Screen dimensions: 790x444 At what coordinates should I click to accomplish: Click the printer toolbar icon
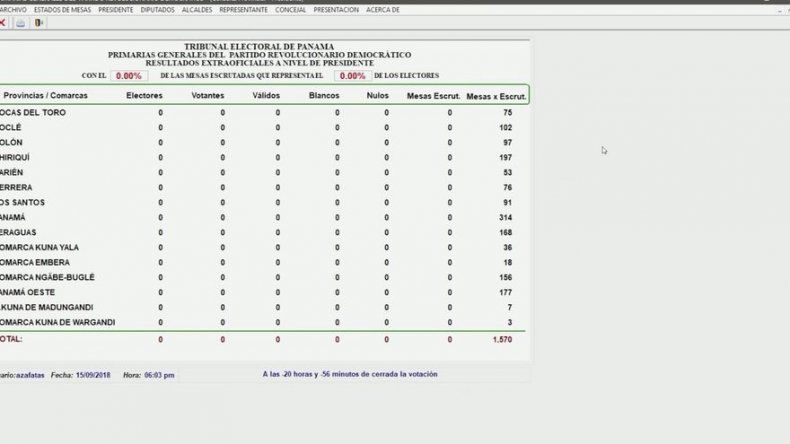coord(20,23)
